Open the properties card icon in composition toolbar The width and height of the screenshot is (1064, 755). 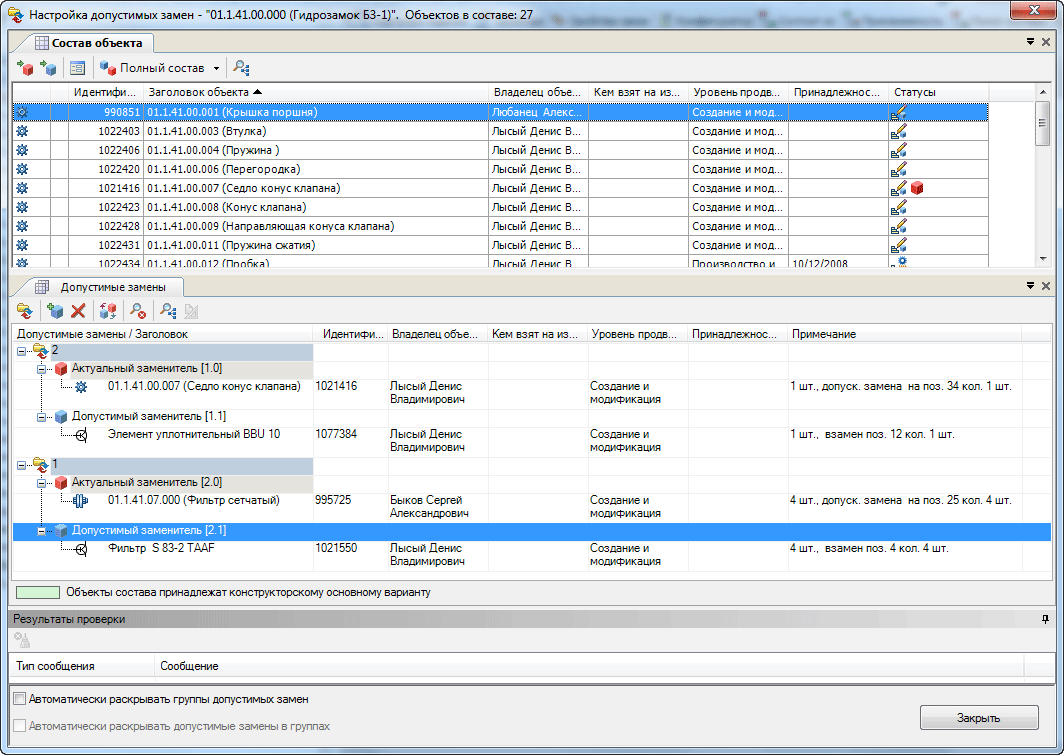[x=77, y=68]
